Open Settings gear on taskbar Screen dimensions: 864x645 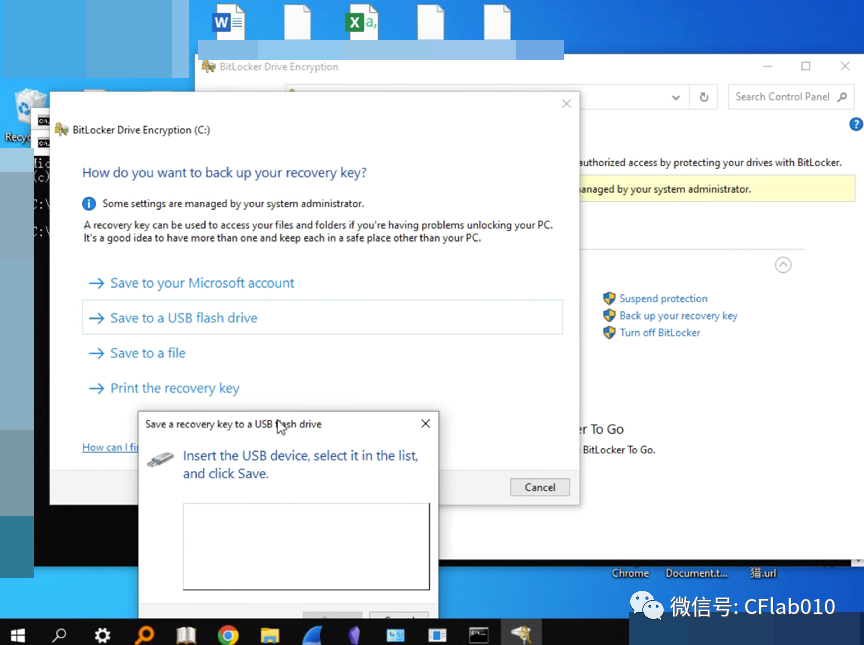click(x=102, y=635)
